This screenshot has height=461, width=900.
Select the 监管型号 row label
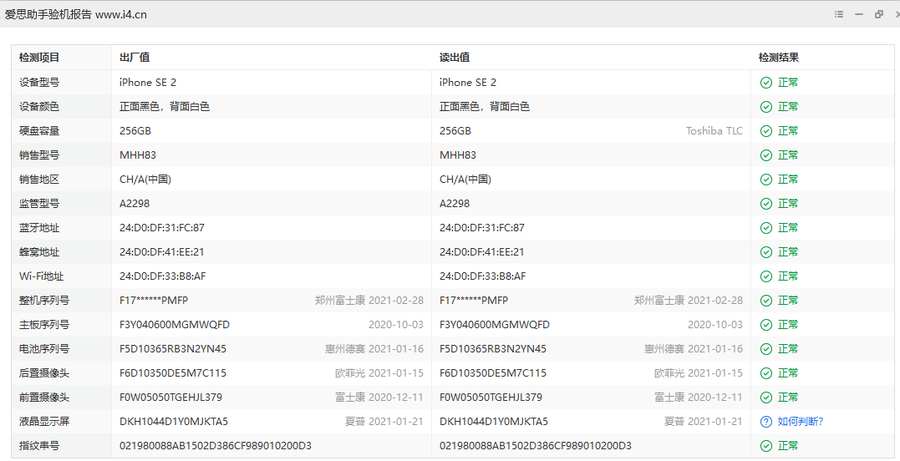[39, 204]
